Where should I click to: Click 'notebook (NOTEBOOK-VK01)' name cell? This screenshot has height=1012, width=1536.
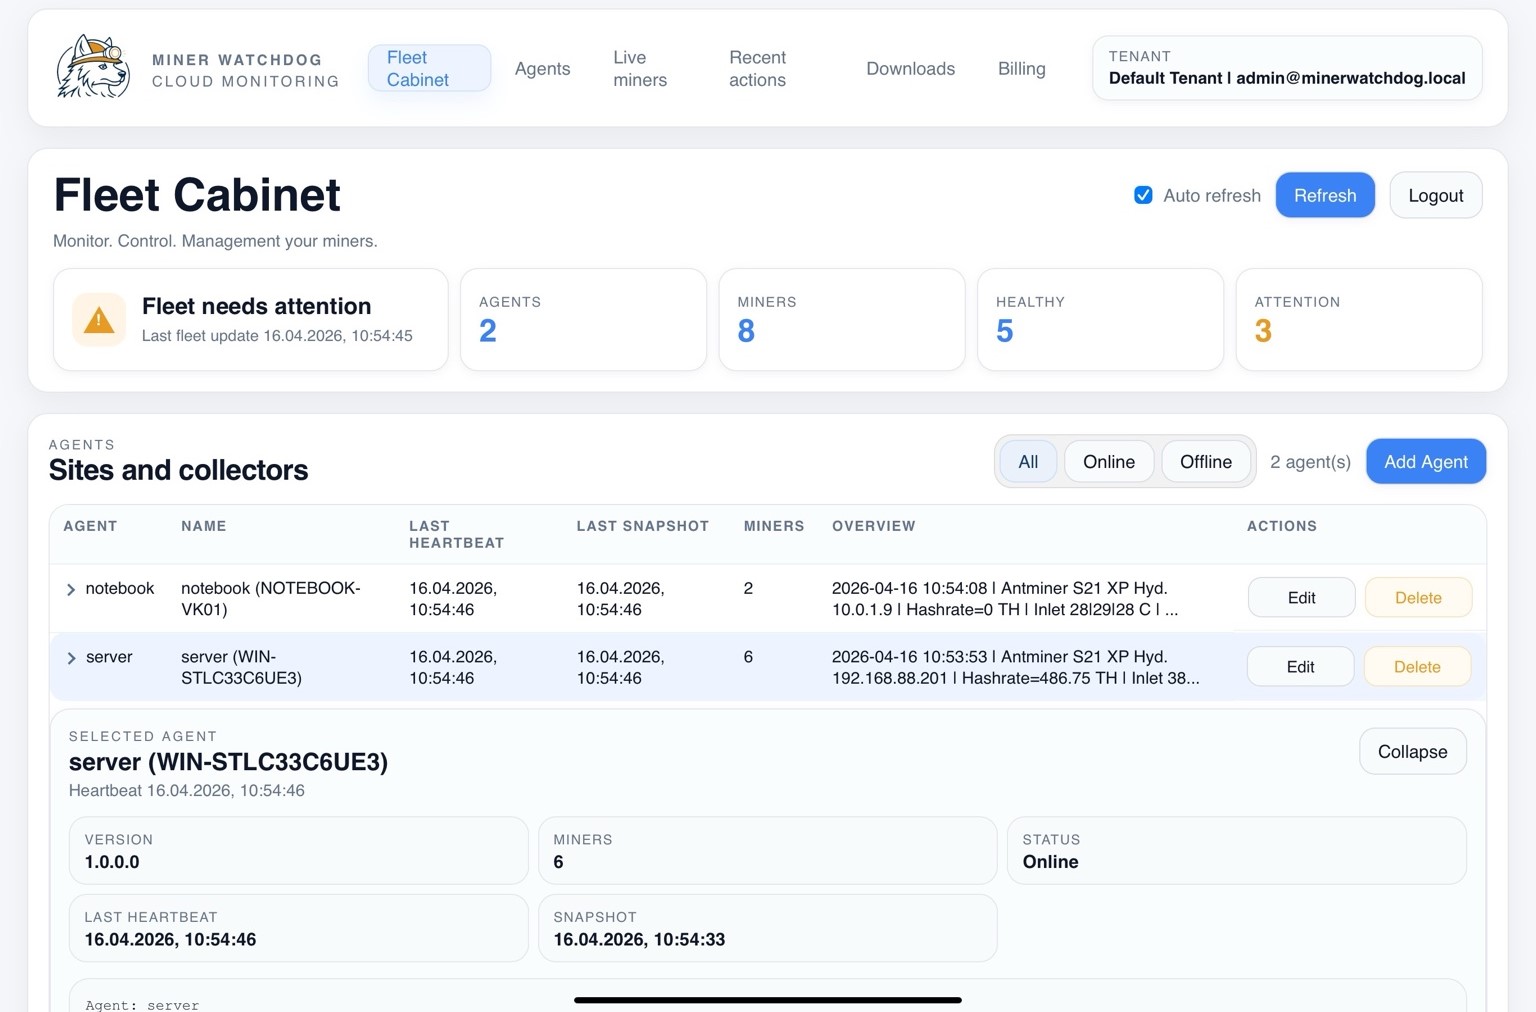(x=270, y=598)
